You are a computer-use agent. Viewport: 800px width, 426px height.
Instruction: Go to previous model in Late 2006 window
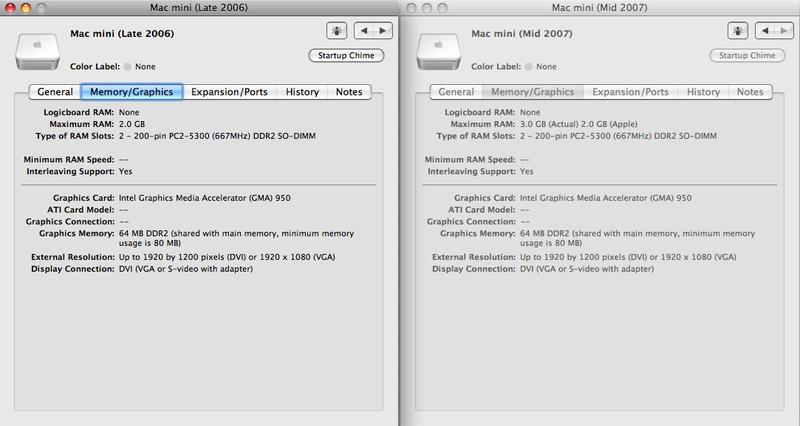[x=364, y=31]
